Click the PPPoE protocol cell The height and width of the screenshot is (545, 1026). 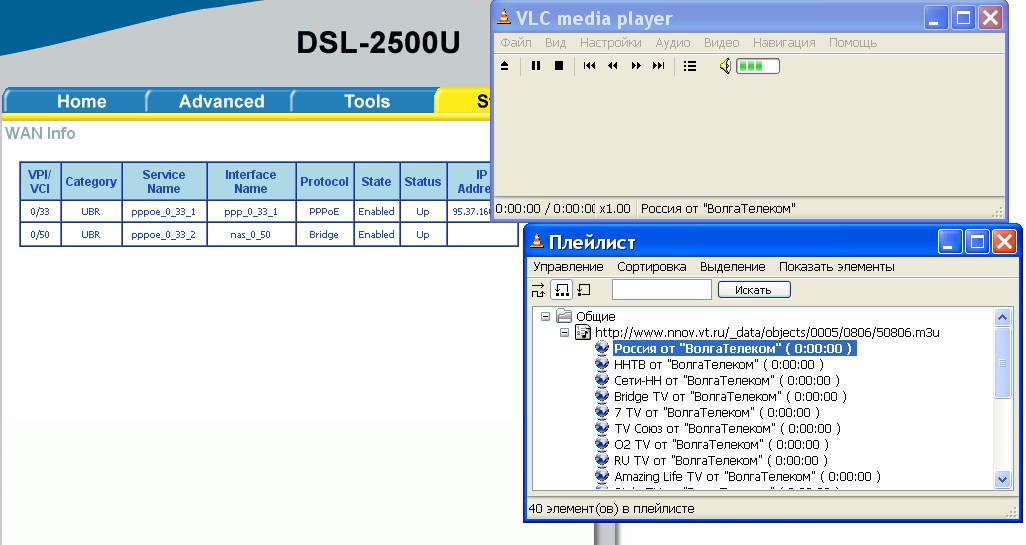pyautogui.click(x=324, y=211)
